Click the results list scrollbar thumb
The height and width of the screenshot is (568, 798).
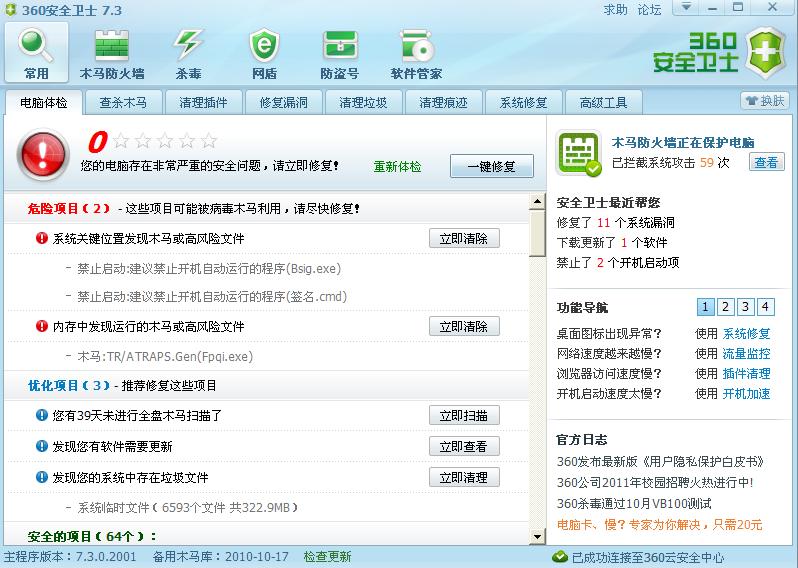pos(537,234)
